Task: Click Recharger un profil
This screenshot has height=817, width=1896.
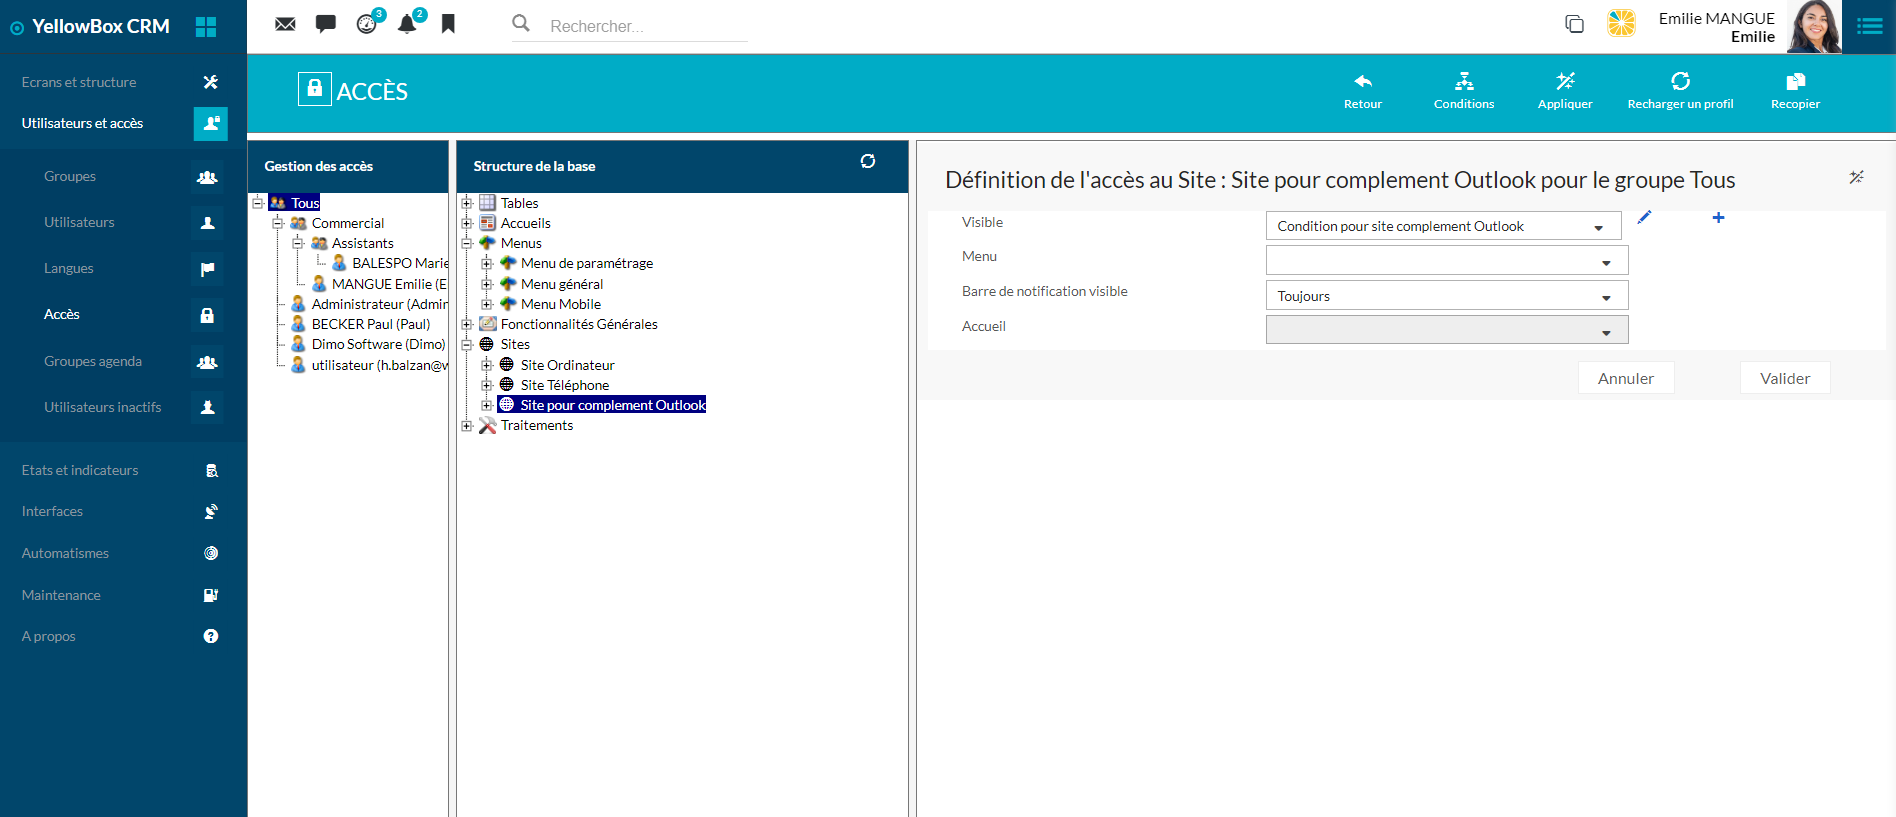Action: pos(1680,90)
